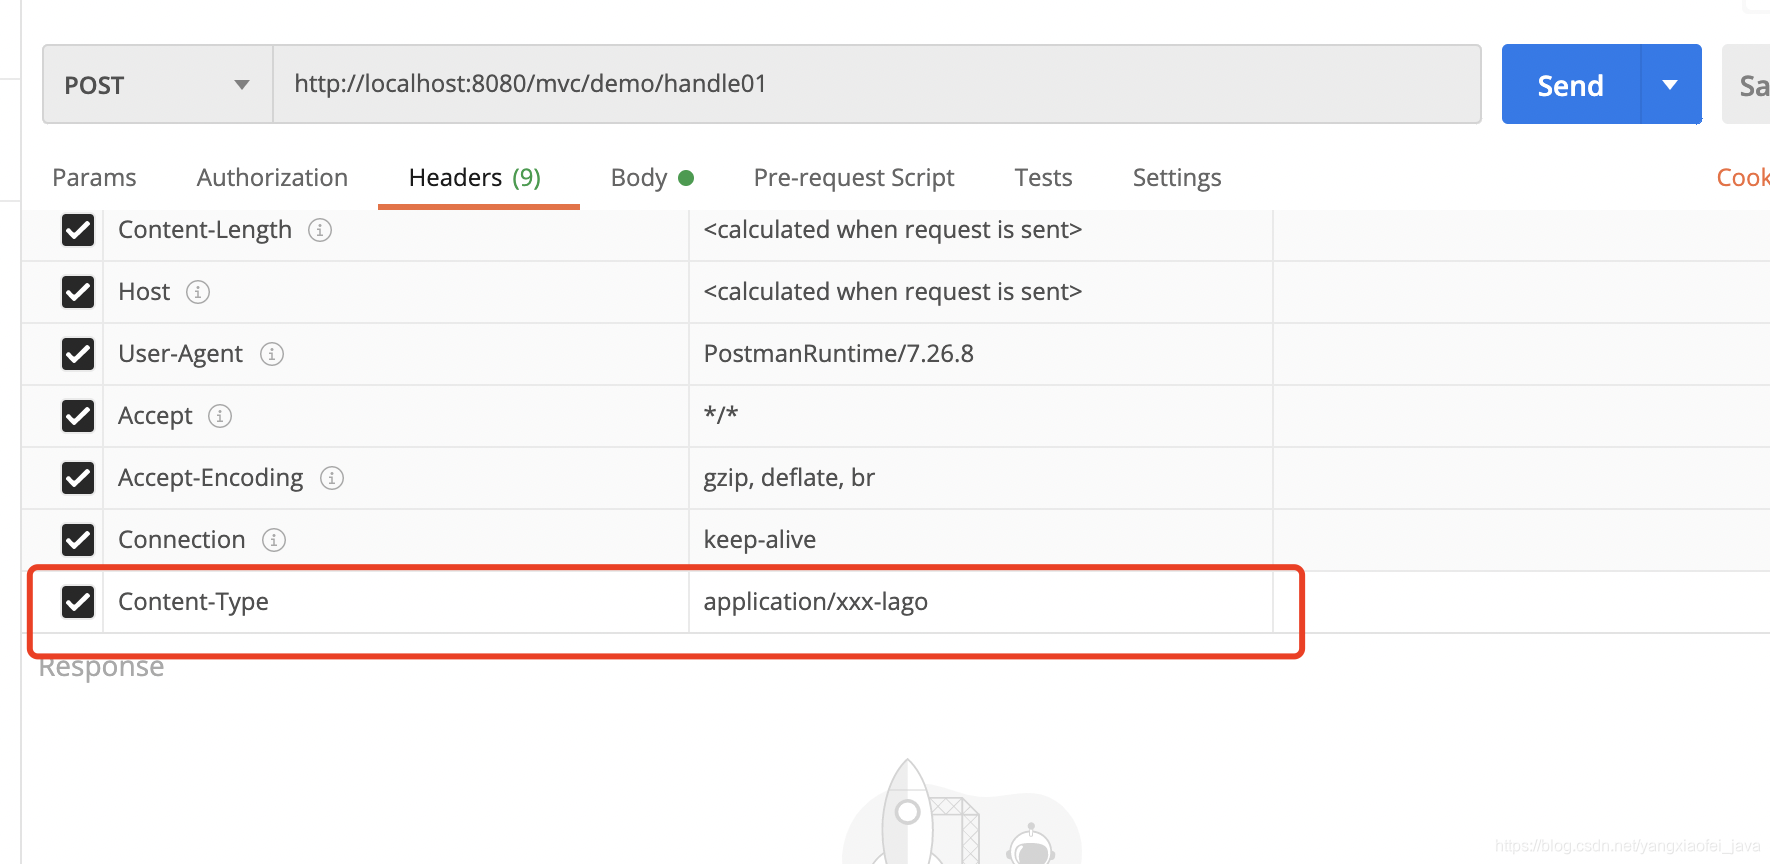Click the Host calculated value cell
1770x864 pixels.
coord(981,292)
